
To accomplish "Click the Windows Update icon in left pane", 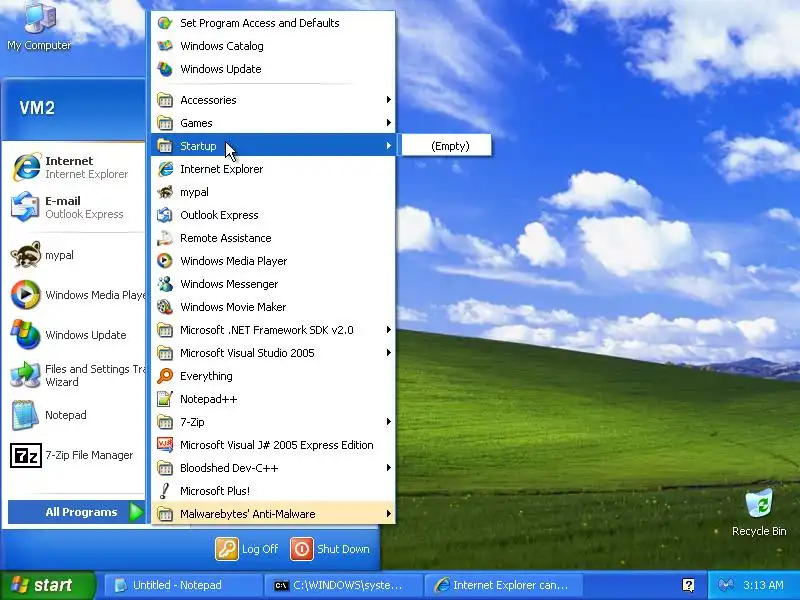I will click(26, 334).
